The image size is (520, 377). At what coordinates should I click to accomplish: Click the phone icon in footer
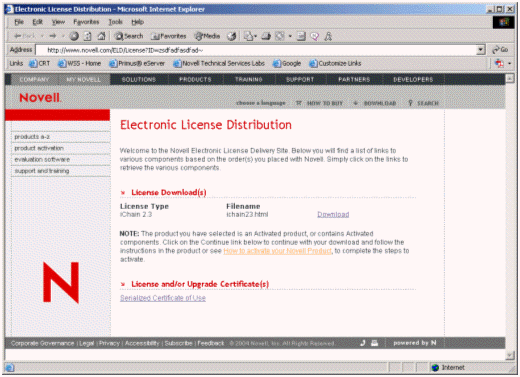363,343
